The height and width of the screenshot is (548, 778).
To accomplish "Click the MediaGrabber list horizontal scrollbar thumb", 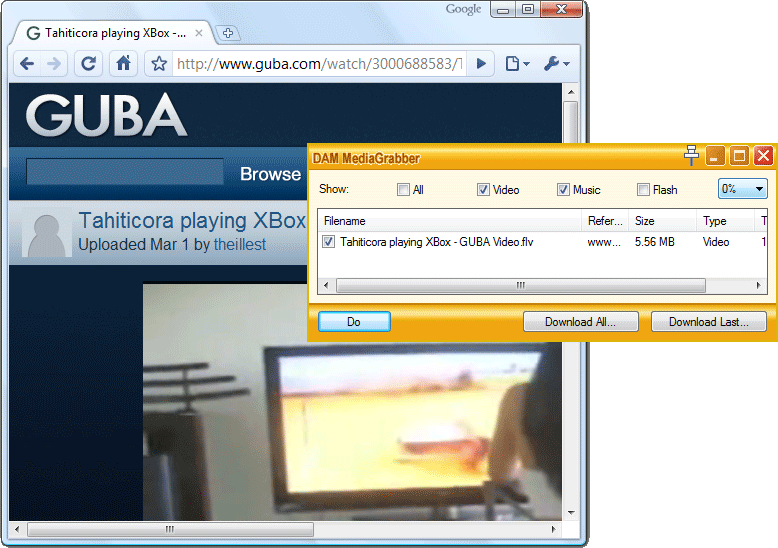I will click(x=520, y=285).
